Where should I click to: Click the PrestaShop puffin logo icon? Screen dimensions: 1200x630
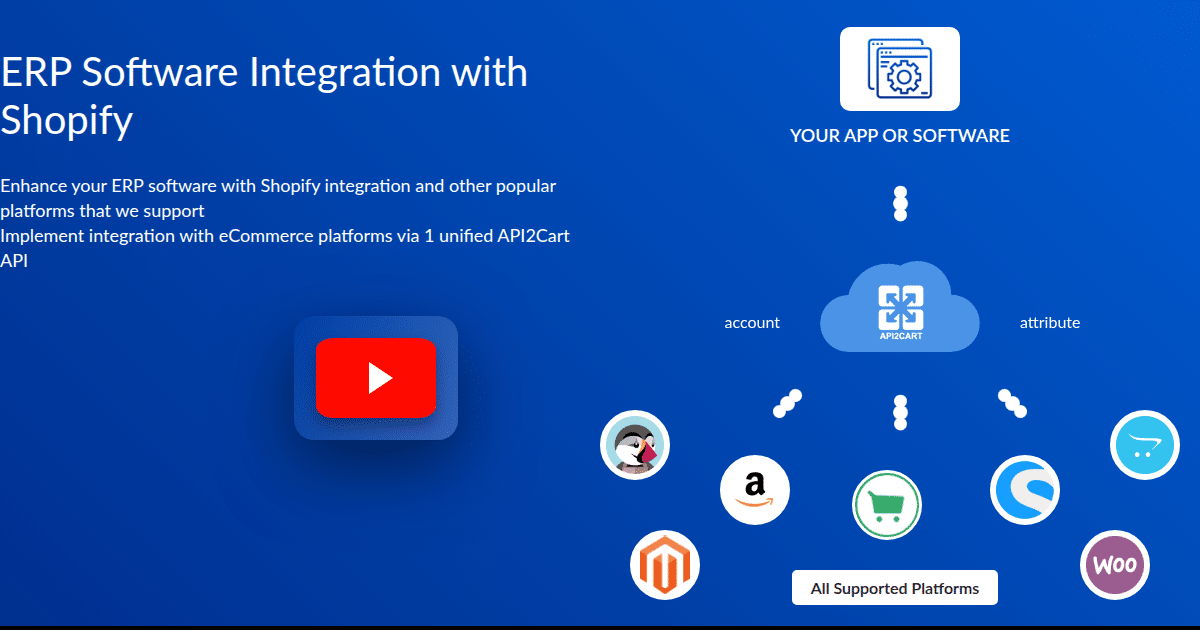[635, 445]
